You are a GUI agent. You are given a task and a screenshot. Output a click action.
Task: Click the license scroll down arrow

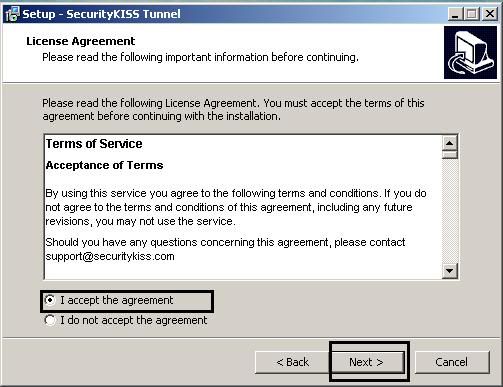point(450,270)
